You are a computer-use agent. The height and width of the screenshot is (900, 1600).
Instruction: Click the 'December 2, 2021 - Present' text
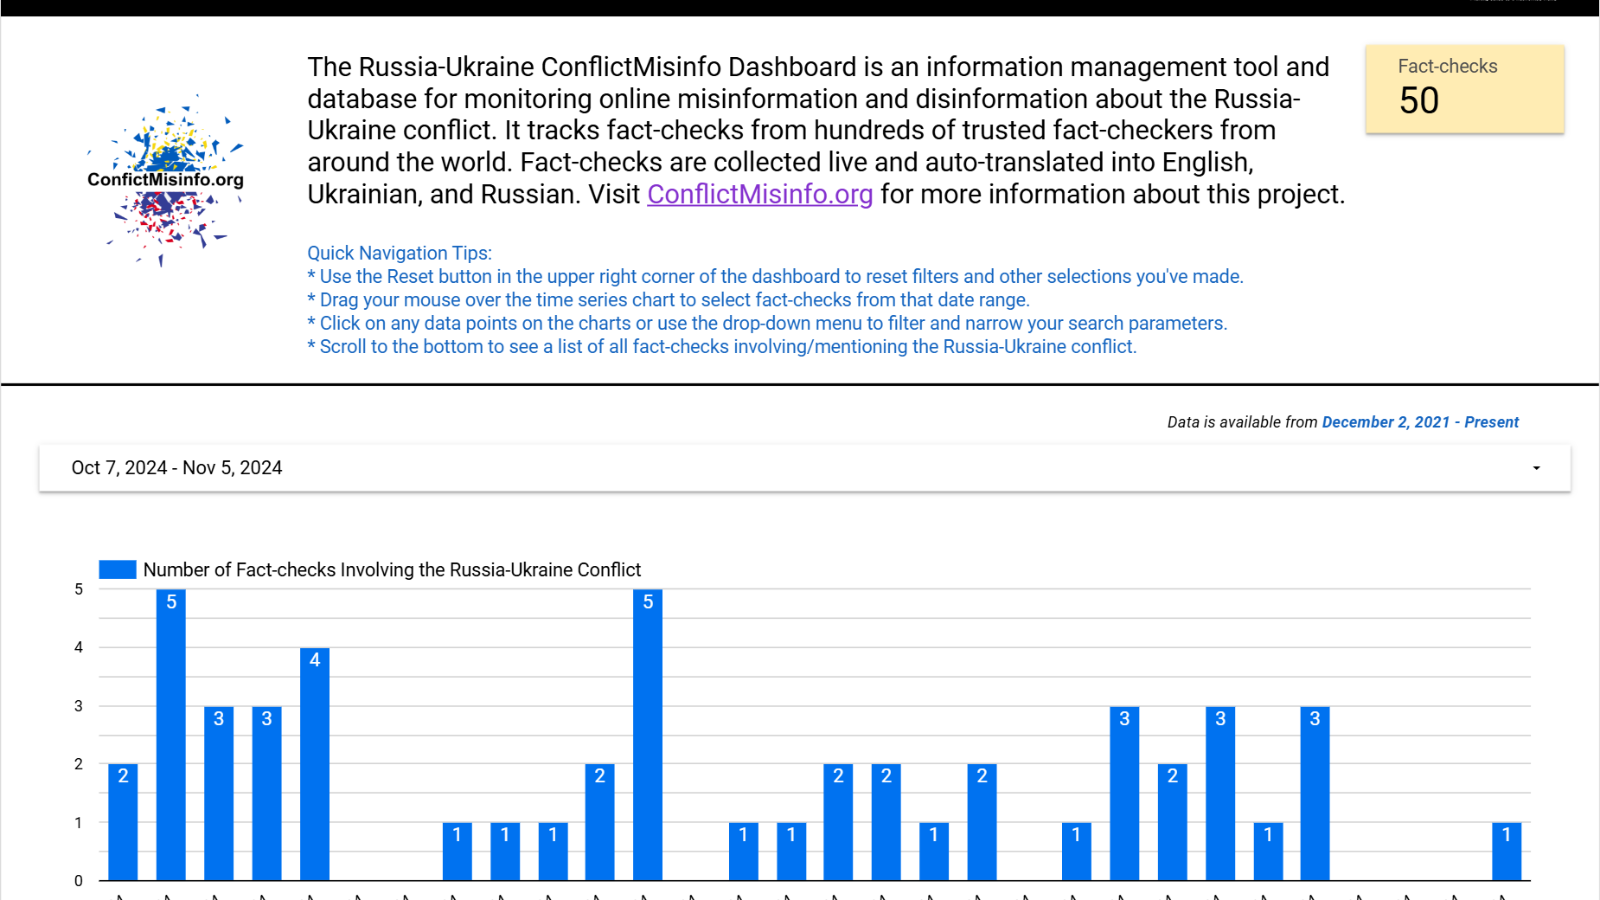click(1420, 422)
